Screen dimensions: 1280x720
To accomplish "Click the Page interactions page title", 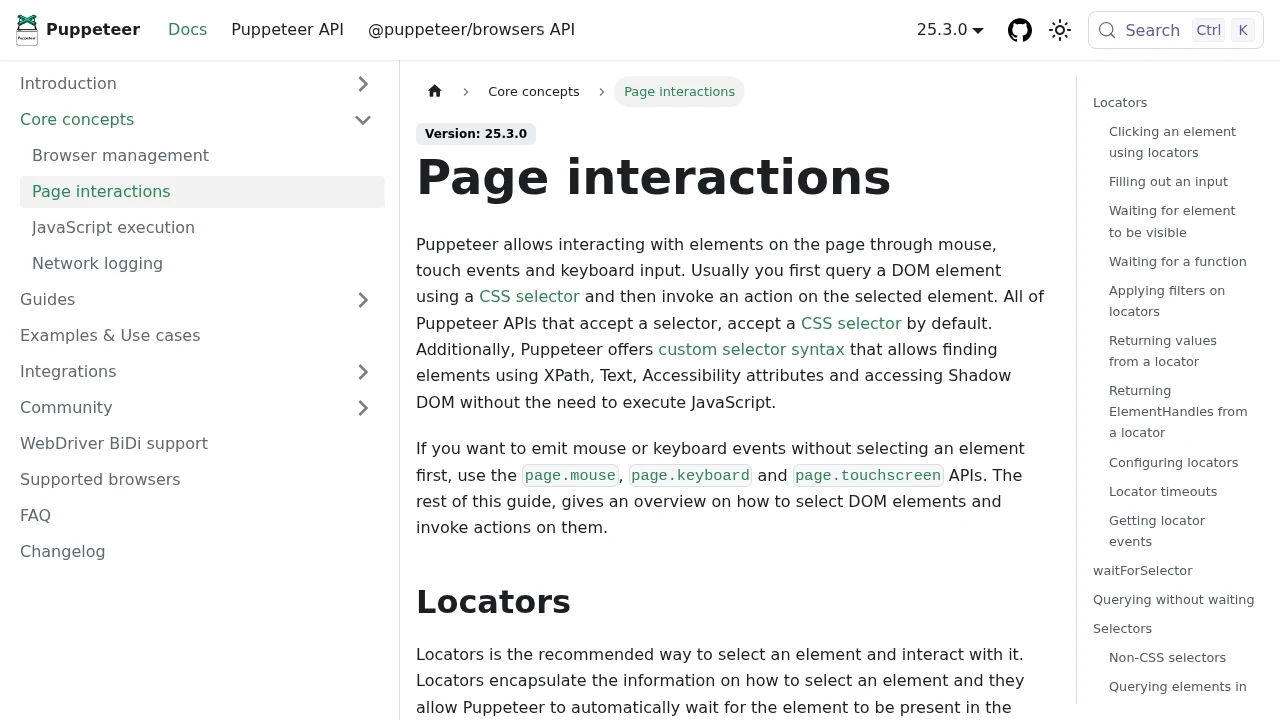I will (x=653, y=177).
